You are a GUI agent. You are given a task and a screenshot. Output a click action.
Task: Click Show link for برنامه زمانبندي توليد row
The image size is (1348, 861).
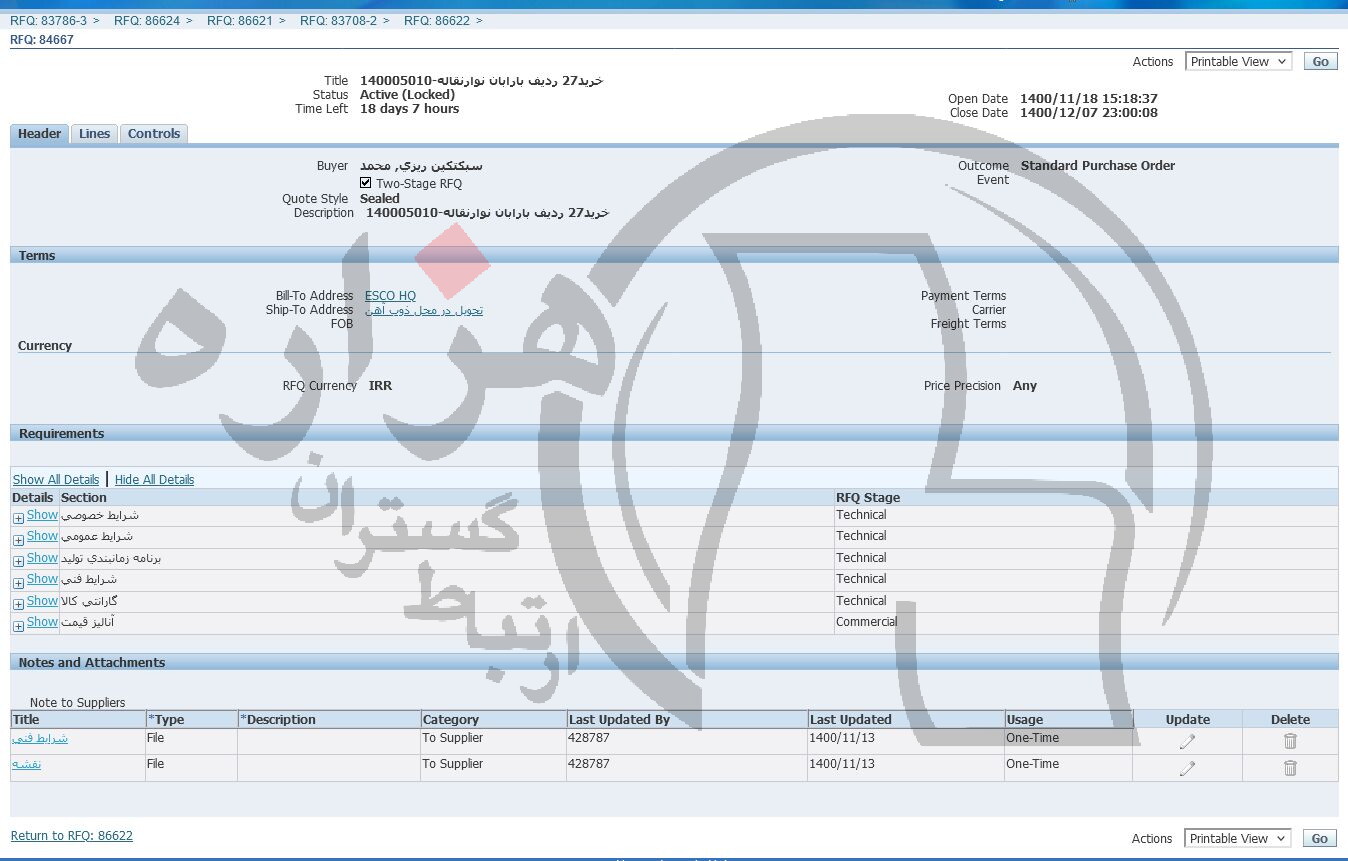click(x=42, y=558)
